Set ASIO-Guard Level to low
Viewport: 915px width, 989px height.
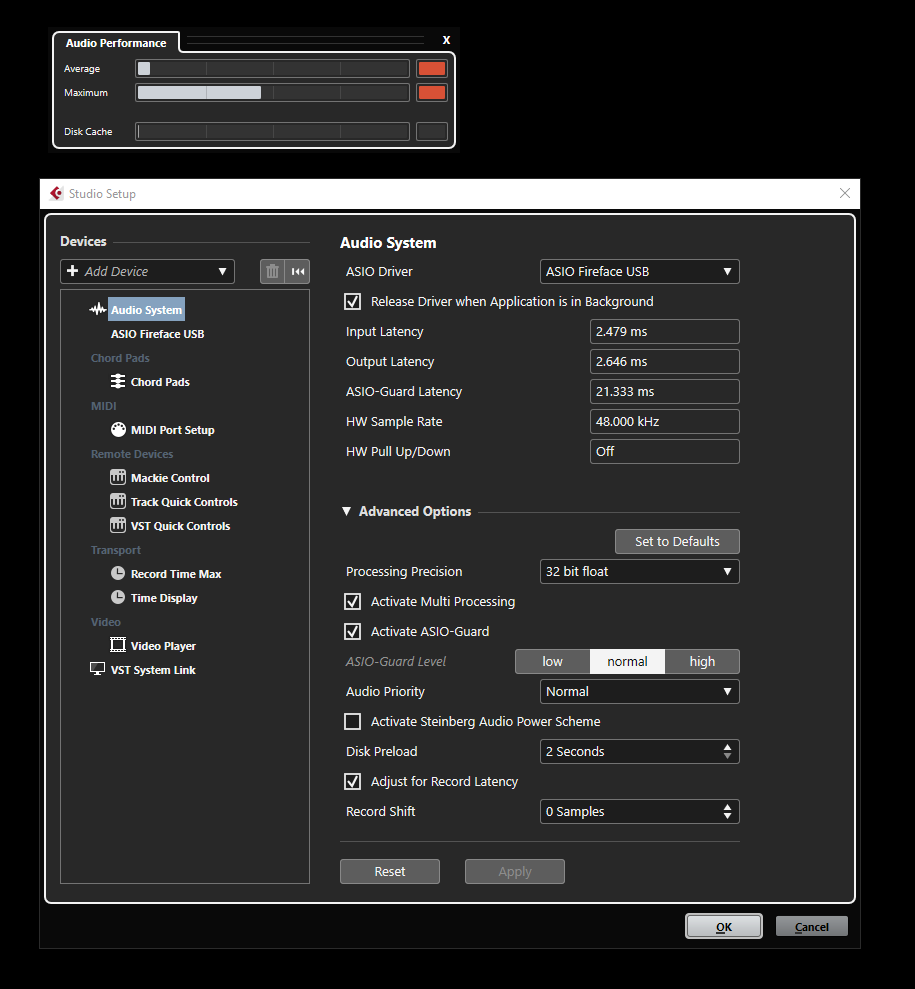[552, 662]
